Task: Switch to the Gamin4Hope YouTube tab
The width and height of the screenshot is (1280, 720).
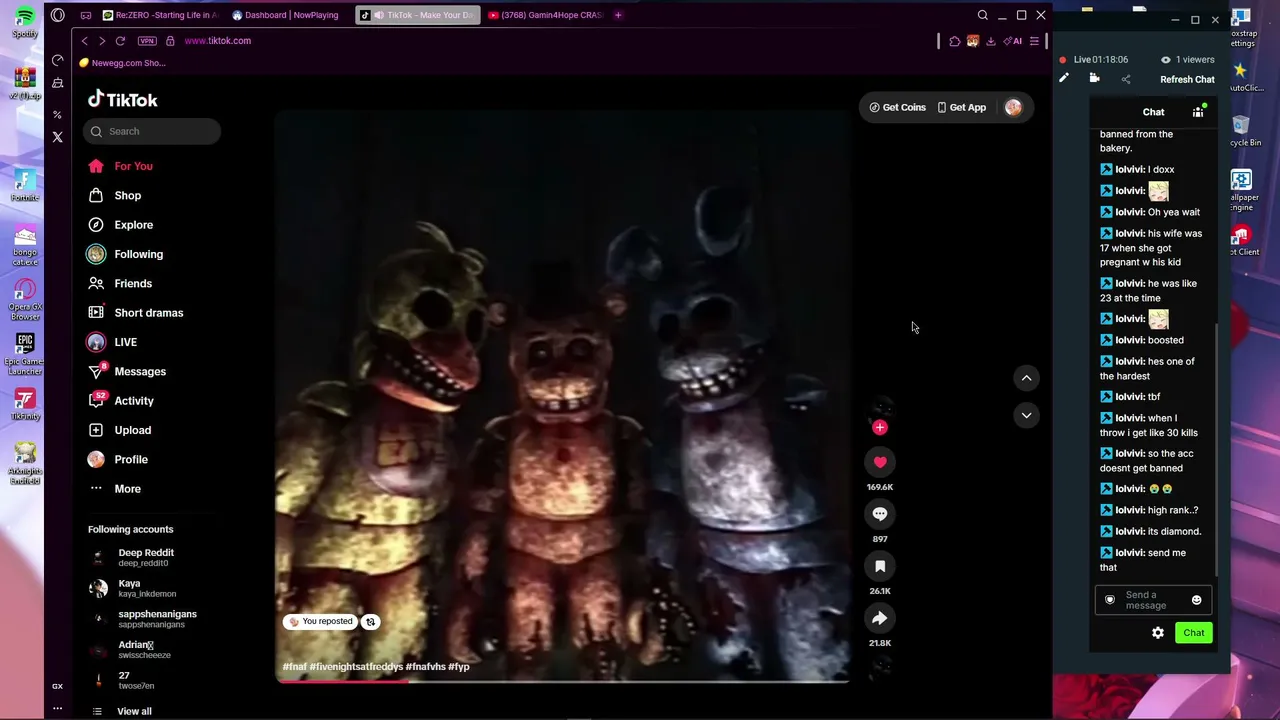Action: (546, 15)
